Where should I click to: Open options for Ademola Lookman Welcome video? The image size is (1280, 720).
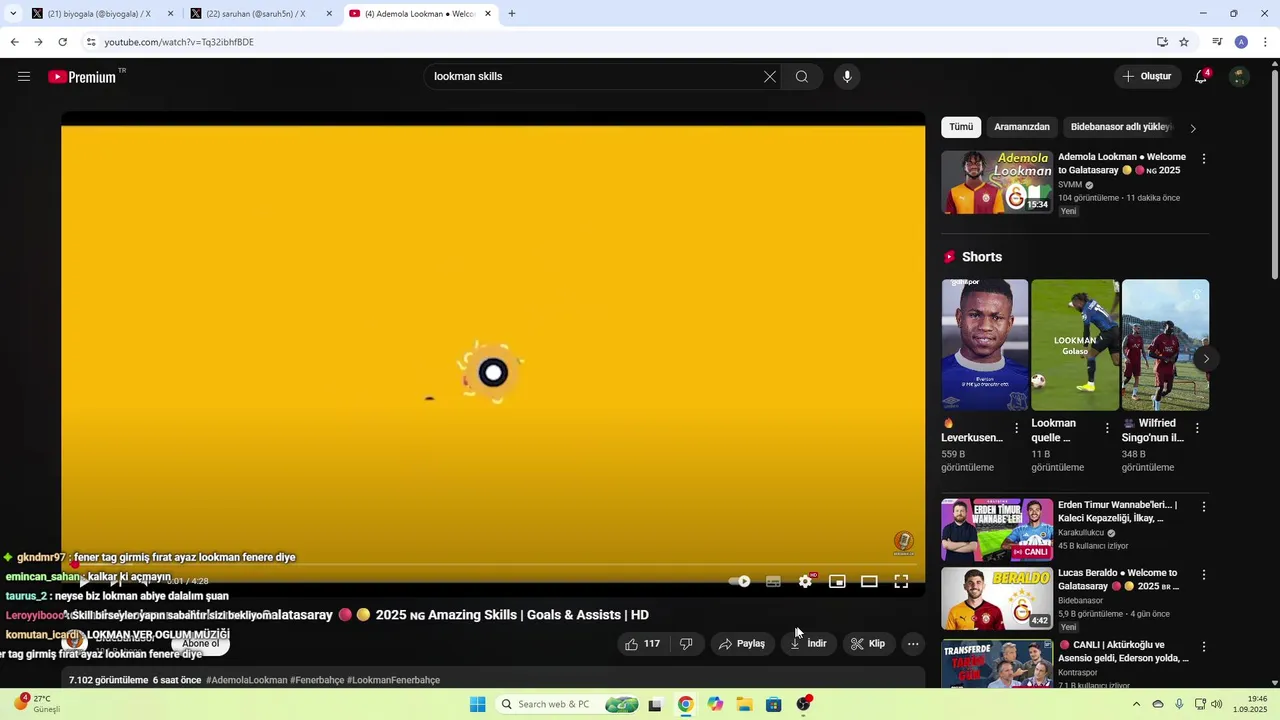tap(1204, 159)
